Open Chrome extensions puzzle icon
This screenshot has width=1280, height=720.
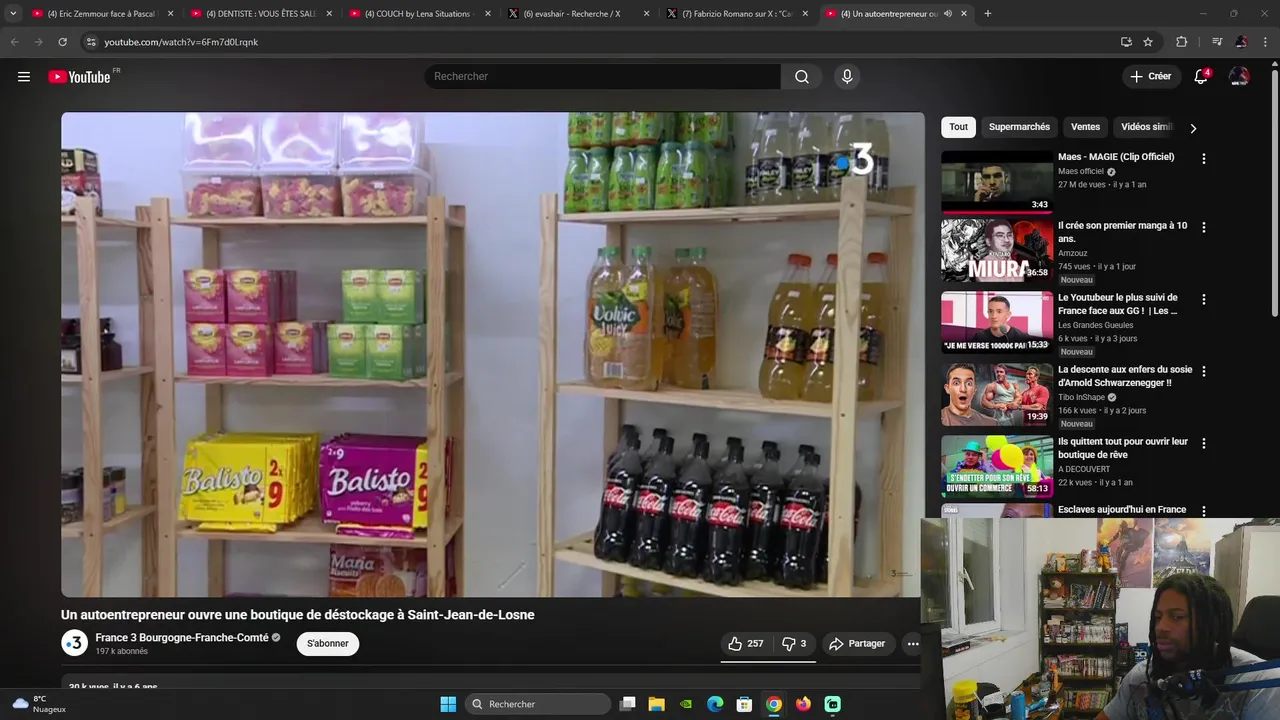coord(1181,42)
